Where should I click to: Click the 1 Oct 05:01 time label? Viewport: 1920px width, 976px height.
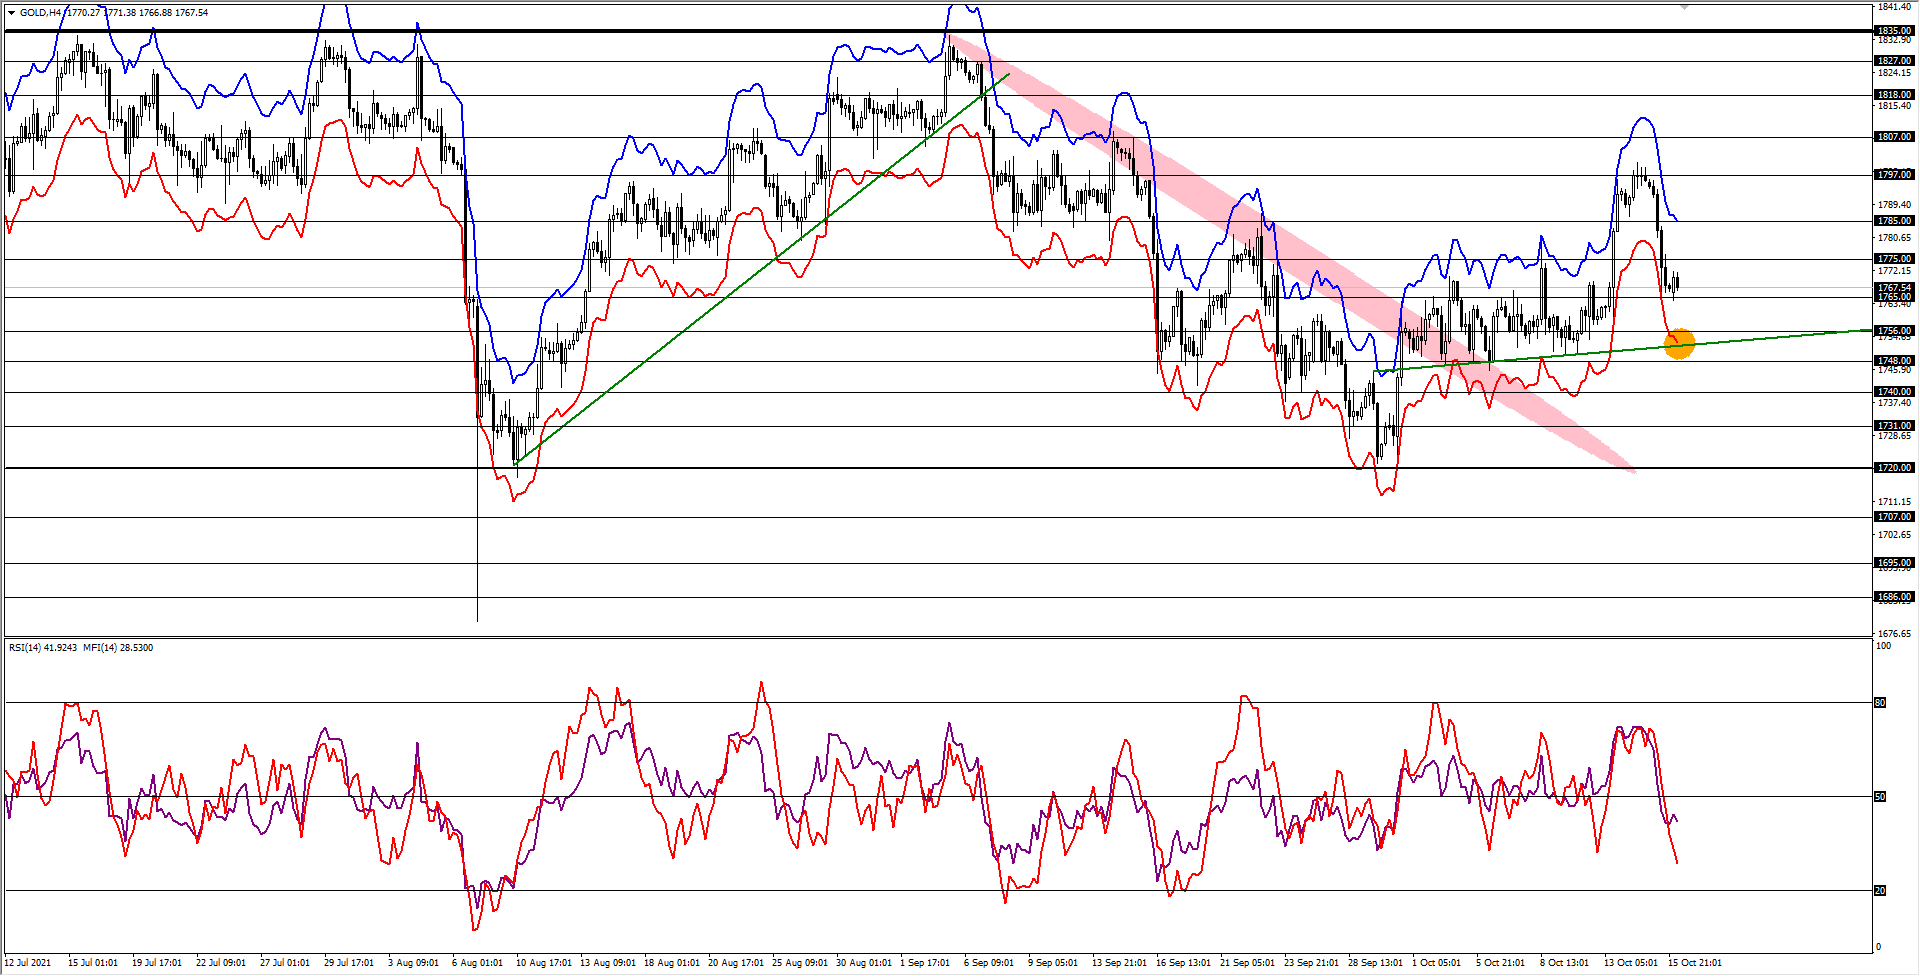tap(1436, 963)
